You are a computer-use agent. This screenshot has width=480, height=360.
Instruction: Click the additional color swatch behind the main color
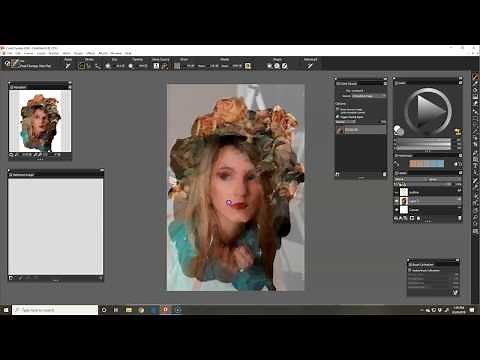coord(401,132)
